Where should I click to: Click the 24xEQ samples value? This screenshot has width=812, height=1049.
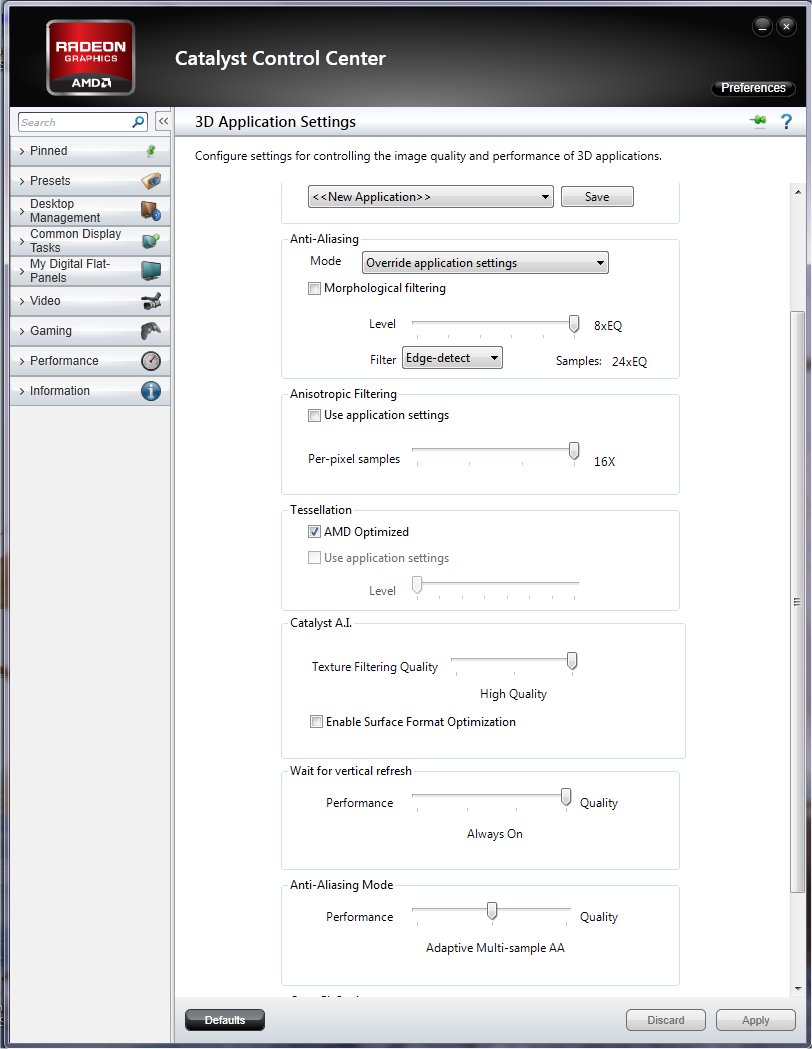(629, 361)
